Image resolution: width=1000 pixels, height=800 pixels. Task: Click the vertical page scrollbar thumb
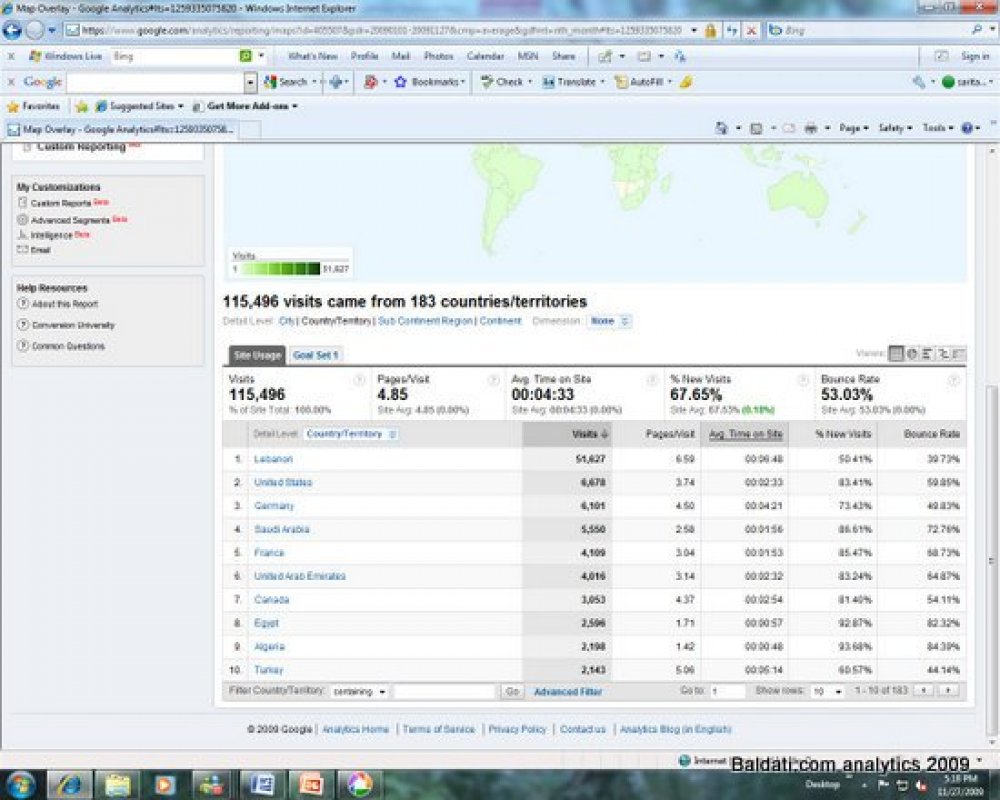991,561
